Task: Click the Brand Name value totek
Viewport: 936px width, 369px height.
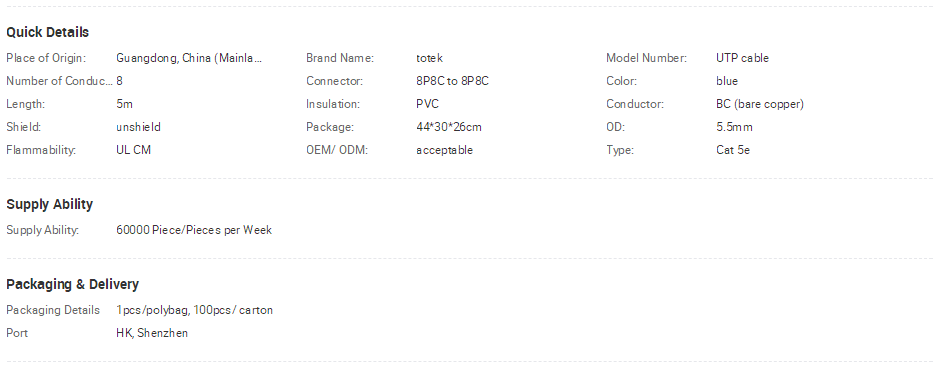Action: click(x=429, y=58)
